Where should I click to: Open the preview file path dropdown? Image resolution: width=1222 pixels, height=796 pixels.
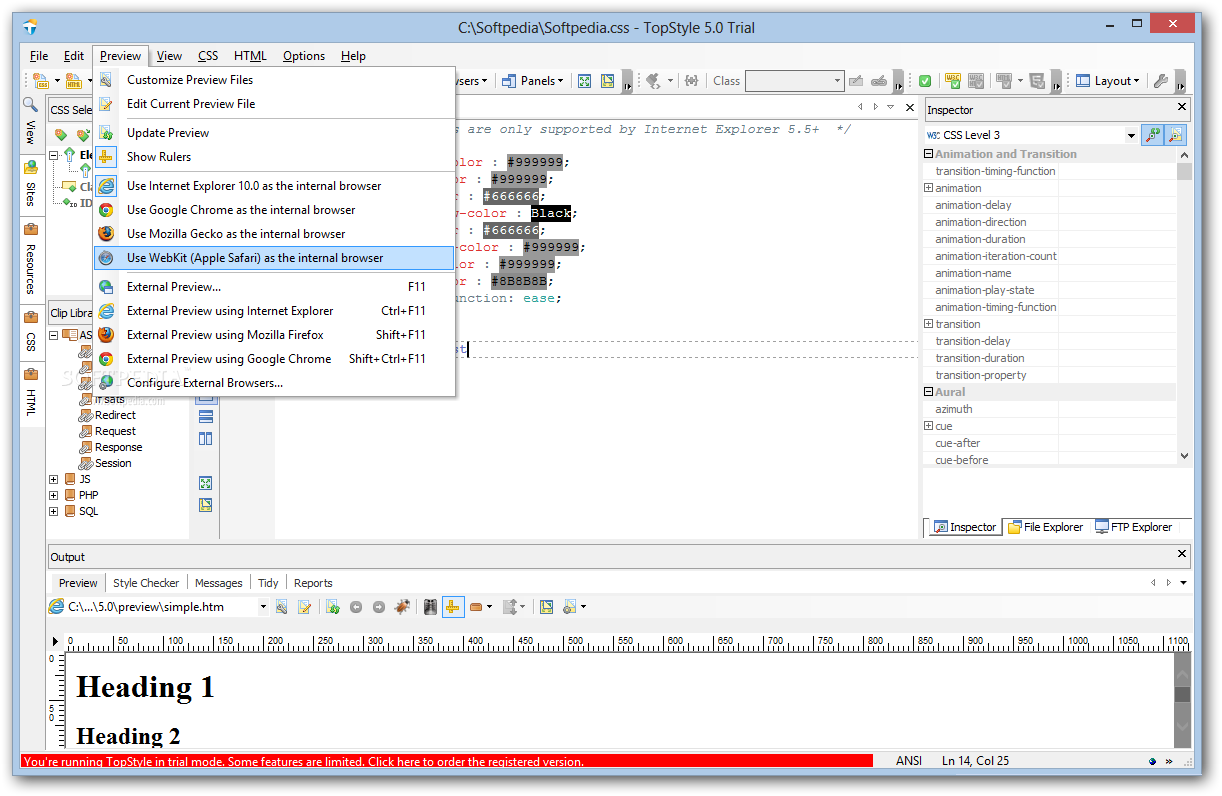pyautogui.click(x=264, y=607)
